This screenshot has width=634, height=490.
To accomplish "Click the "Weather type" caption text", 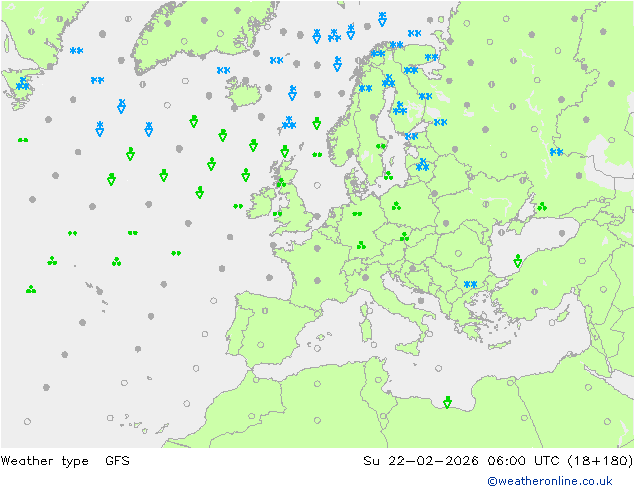I will [44, 461].
